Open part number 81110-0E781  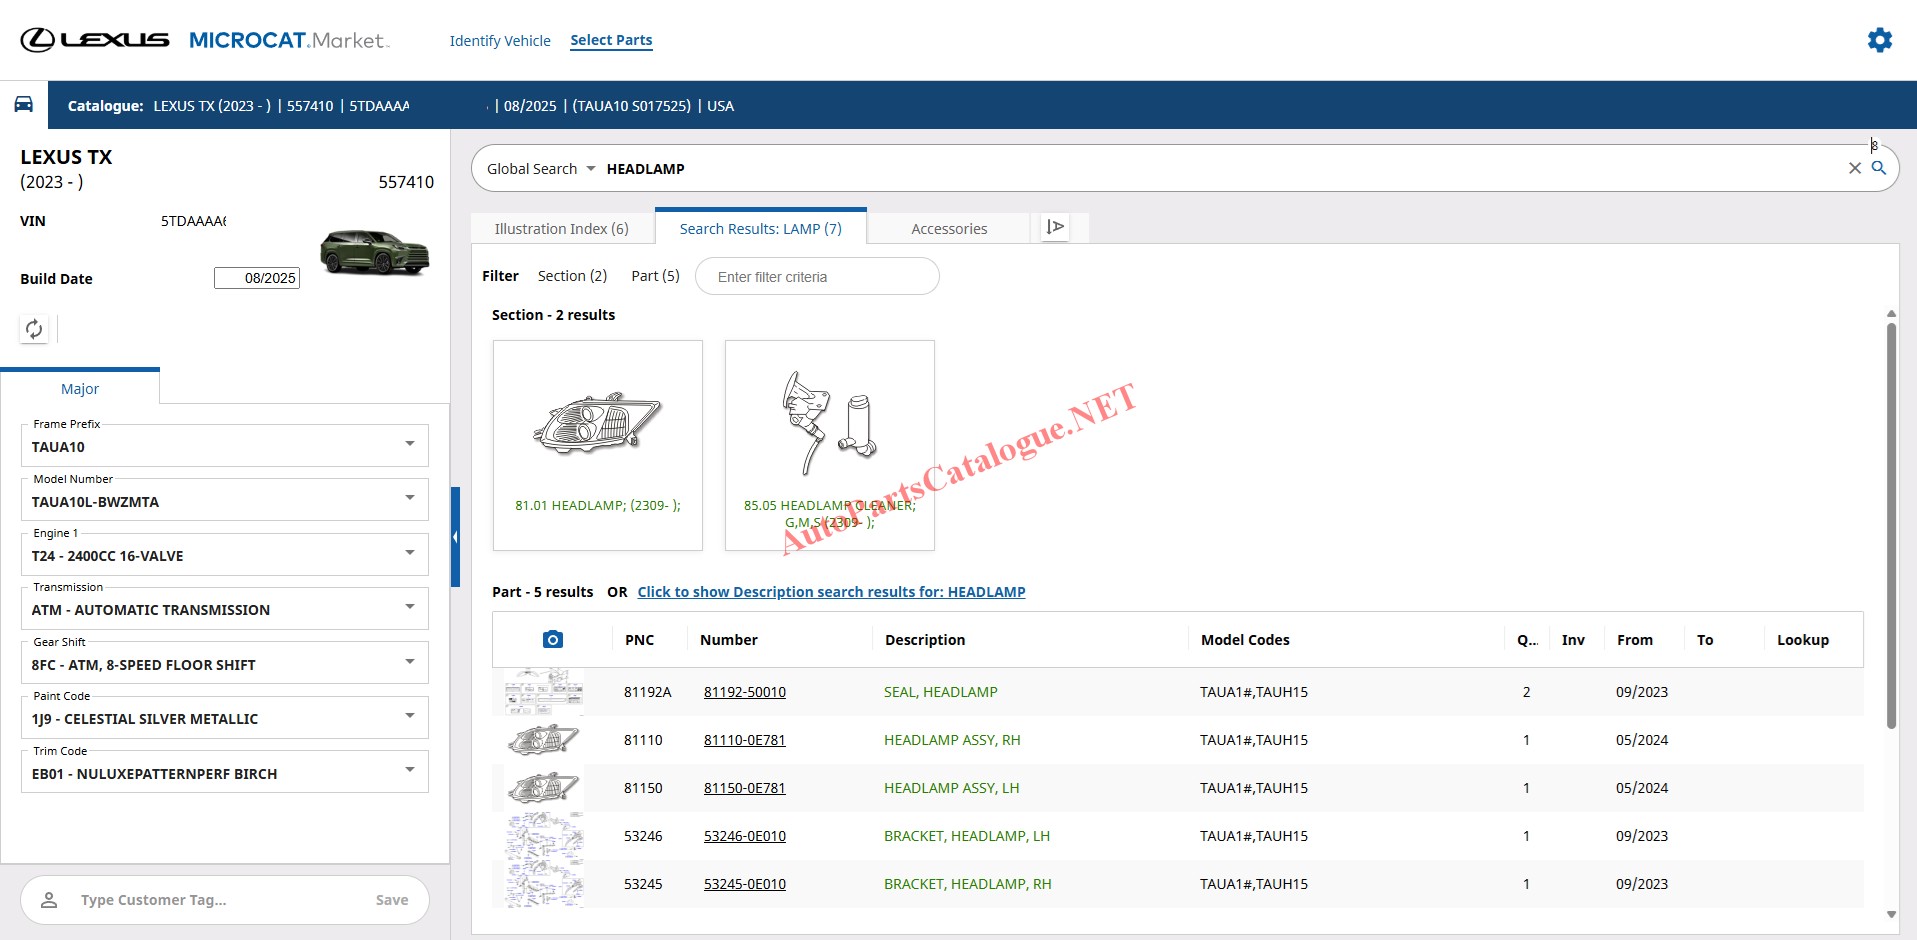pos(744,740)
